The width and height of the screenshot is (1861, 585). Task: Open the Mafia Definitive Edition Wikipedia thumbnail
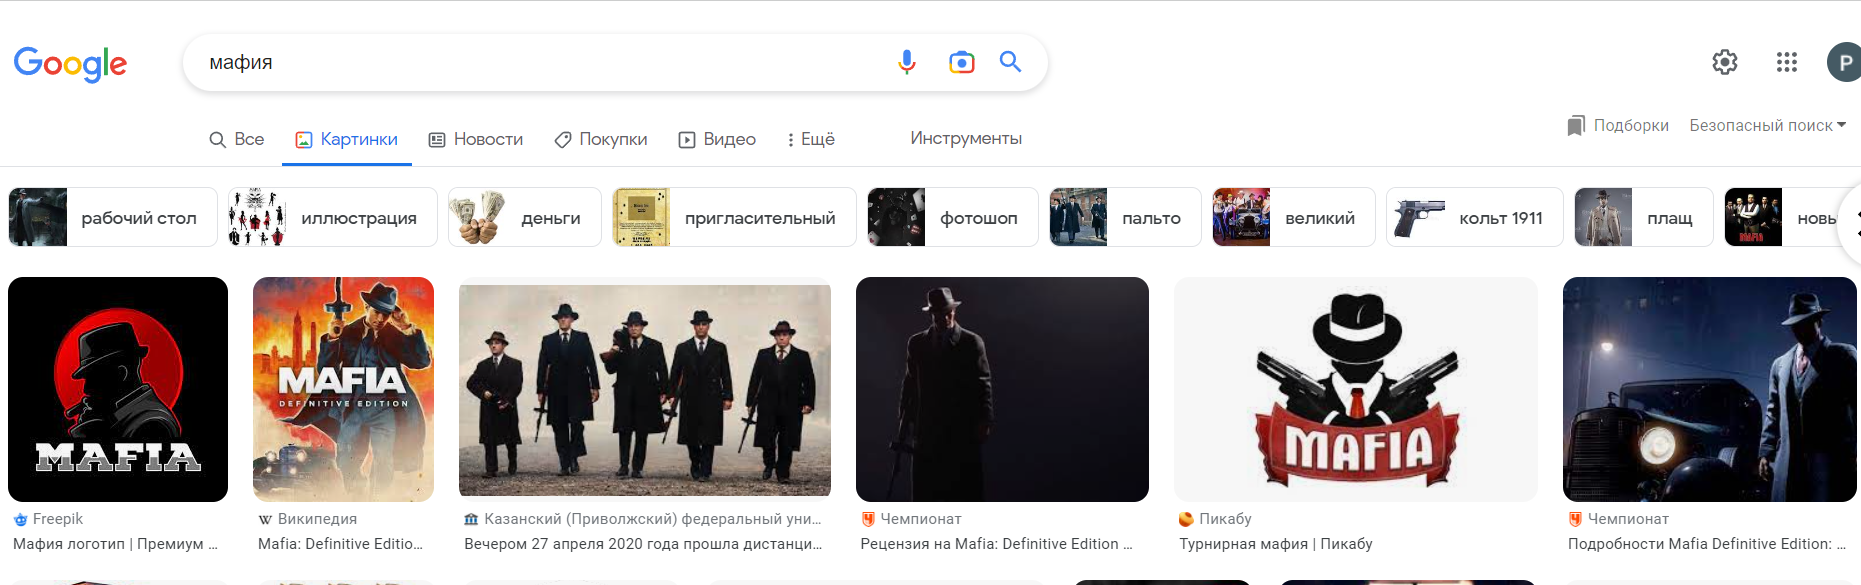tap(343, 389)
